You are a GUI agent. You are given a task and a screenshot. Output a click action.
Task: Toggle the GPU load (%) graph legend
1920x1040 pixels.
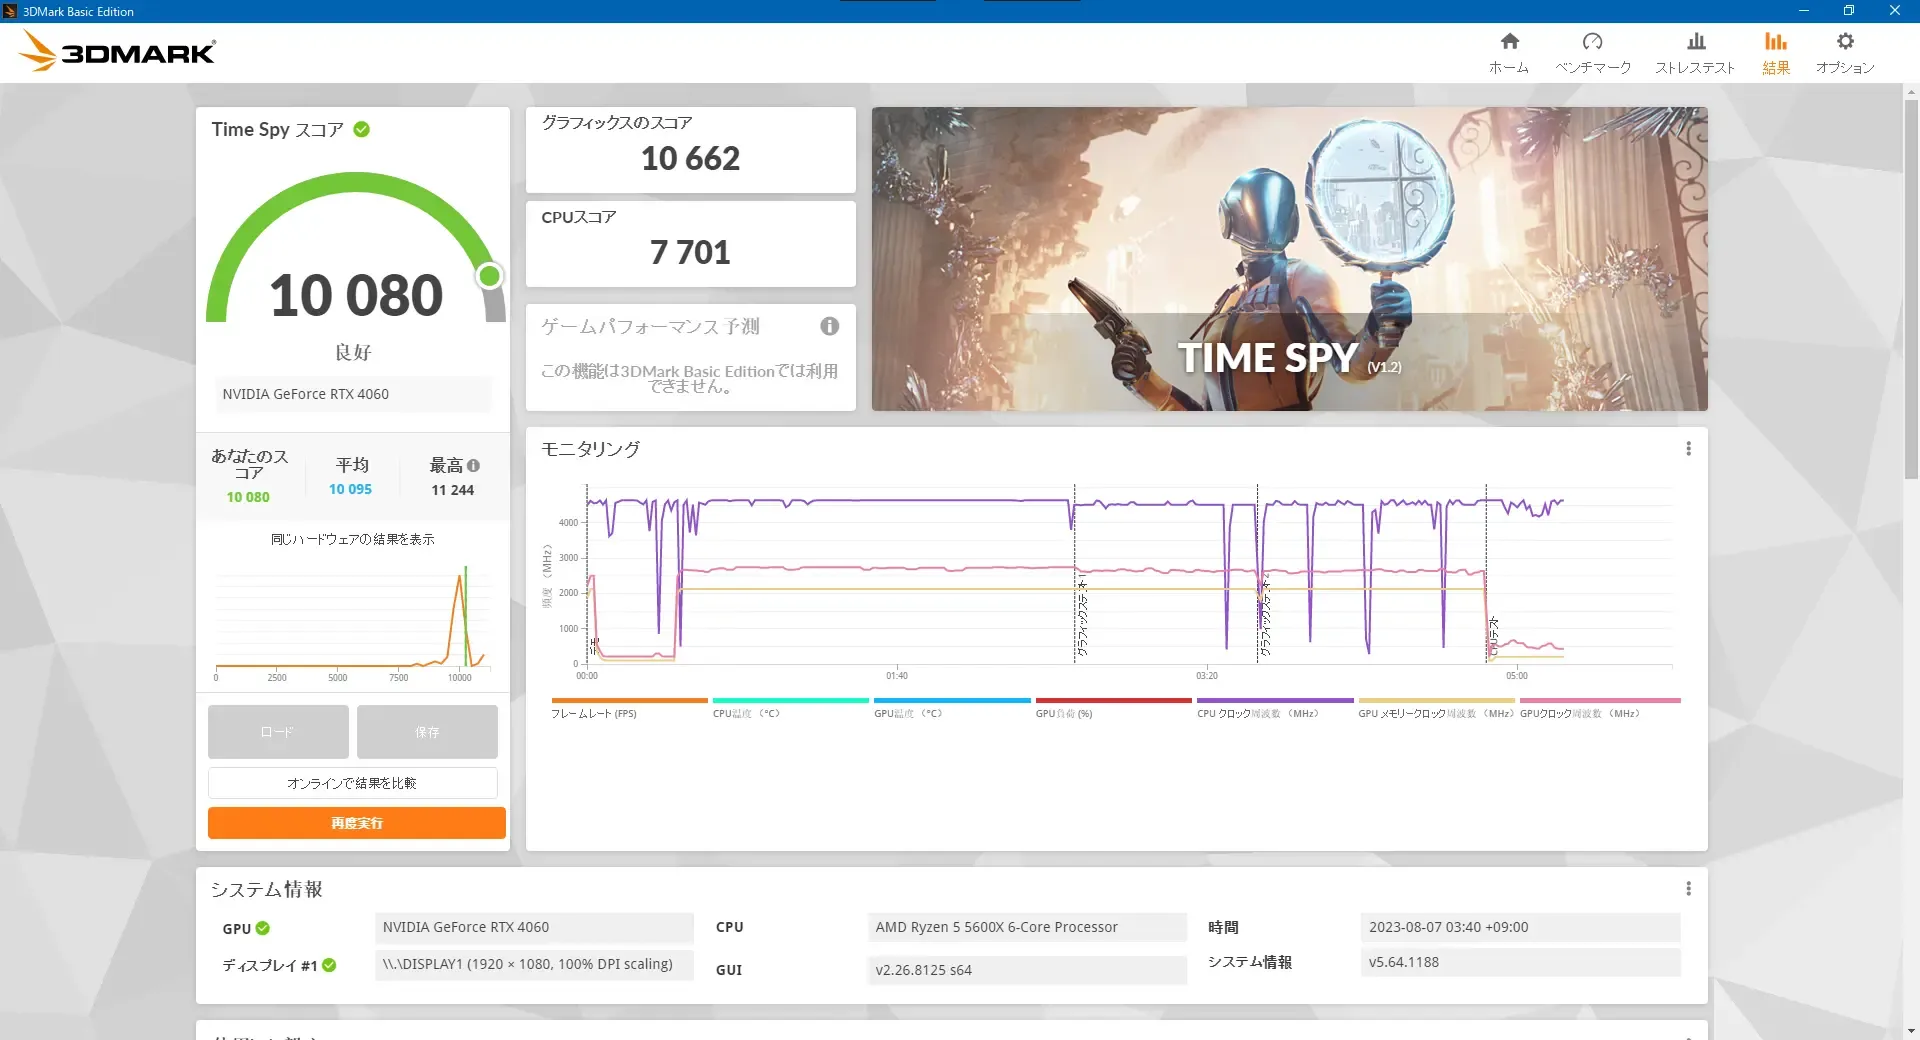tap(1063, 713)
